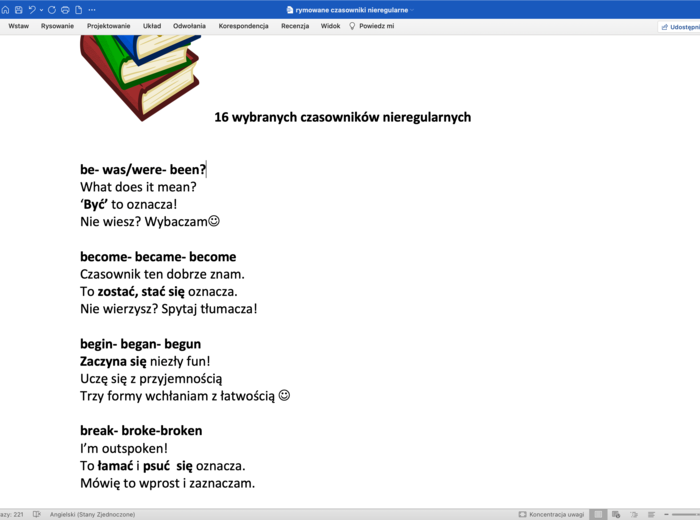The height and width of the screenshot is (520, 700).
Task: Enable Koncentracja uwagi focus mode
Action: click(x=551, y=515)
